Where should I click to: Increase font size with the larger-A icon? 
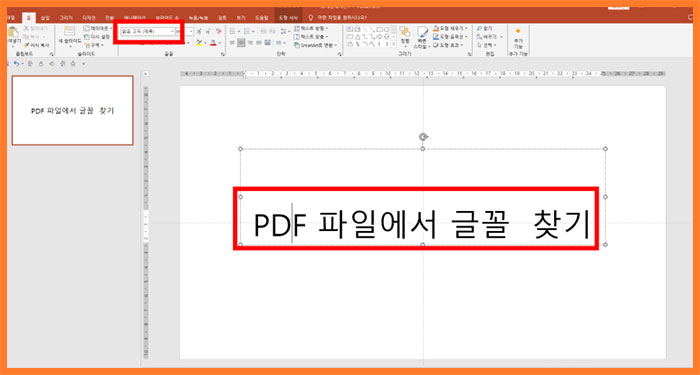click(x=200, y=32)
